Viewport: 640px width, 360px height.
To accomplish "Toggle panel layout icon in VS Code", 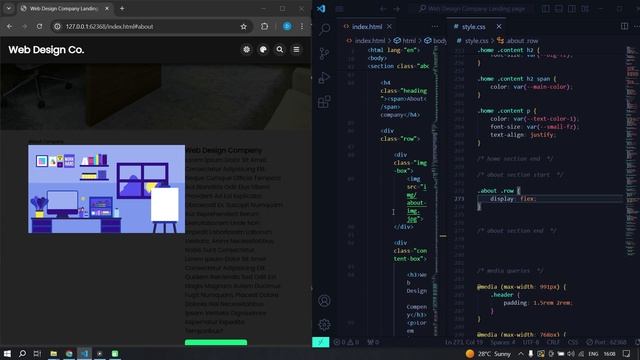I will coord(559,9).
